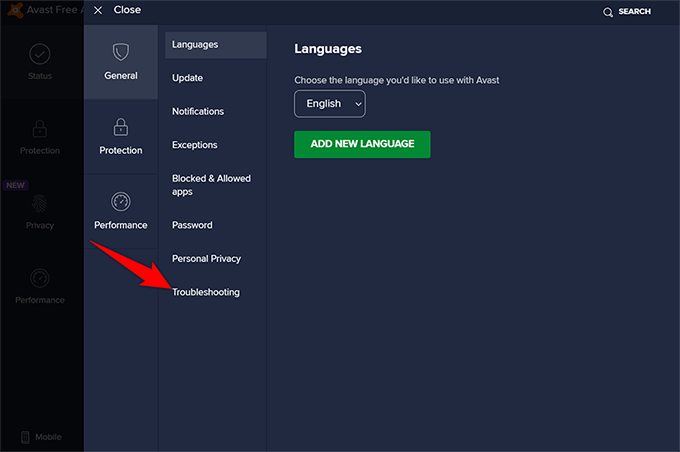Select the Notifications menu item

coord(198,111)
